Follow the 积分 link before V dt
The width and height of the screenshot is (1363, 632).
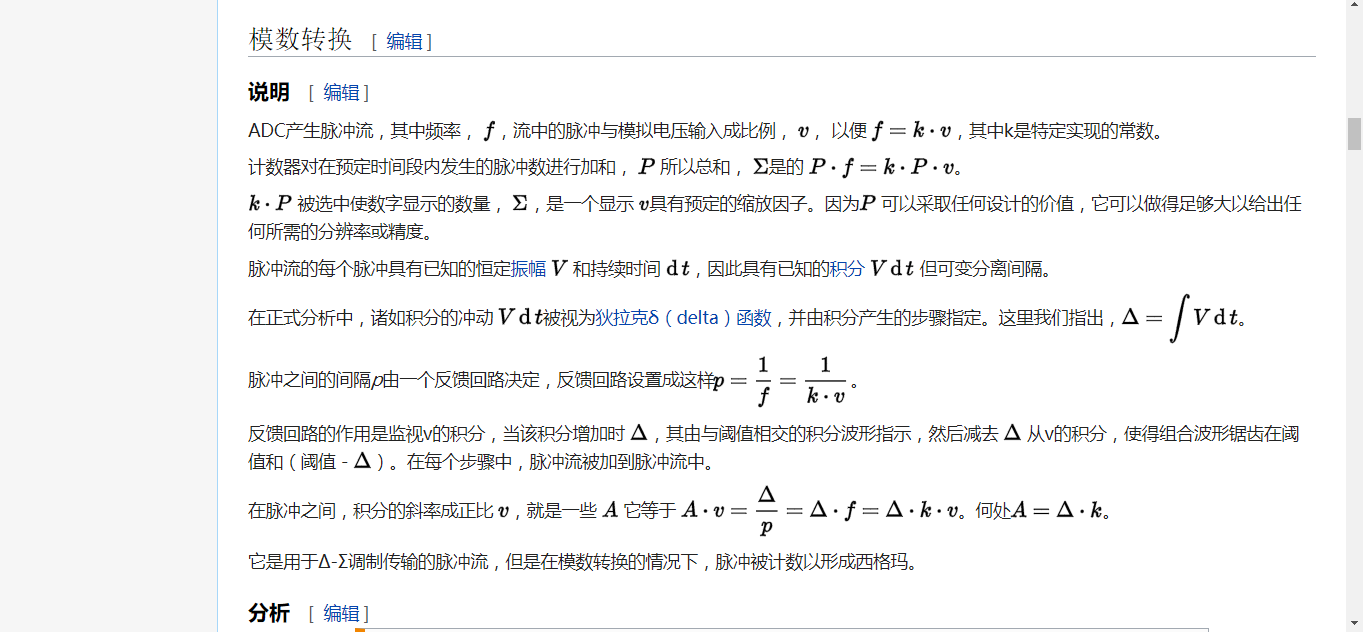click(847, 268)
